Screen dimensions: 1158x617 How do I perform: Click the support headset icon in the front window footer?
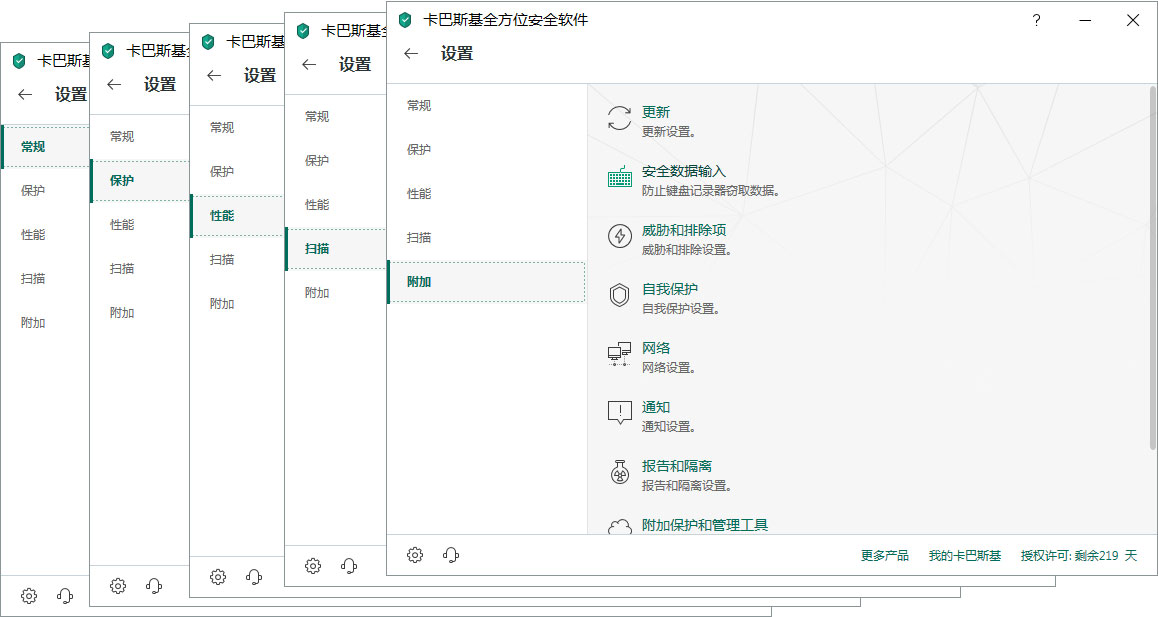coord(451,555)
